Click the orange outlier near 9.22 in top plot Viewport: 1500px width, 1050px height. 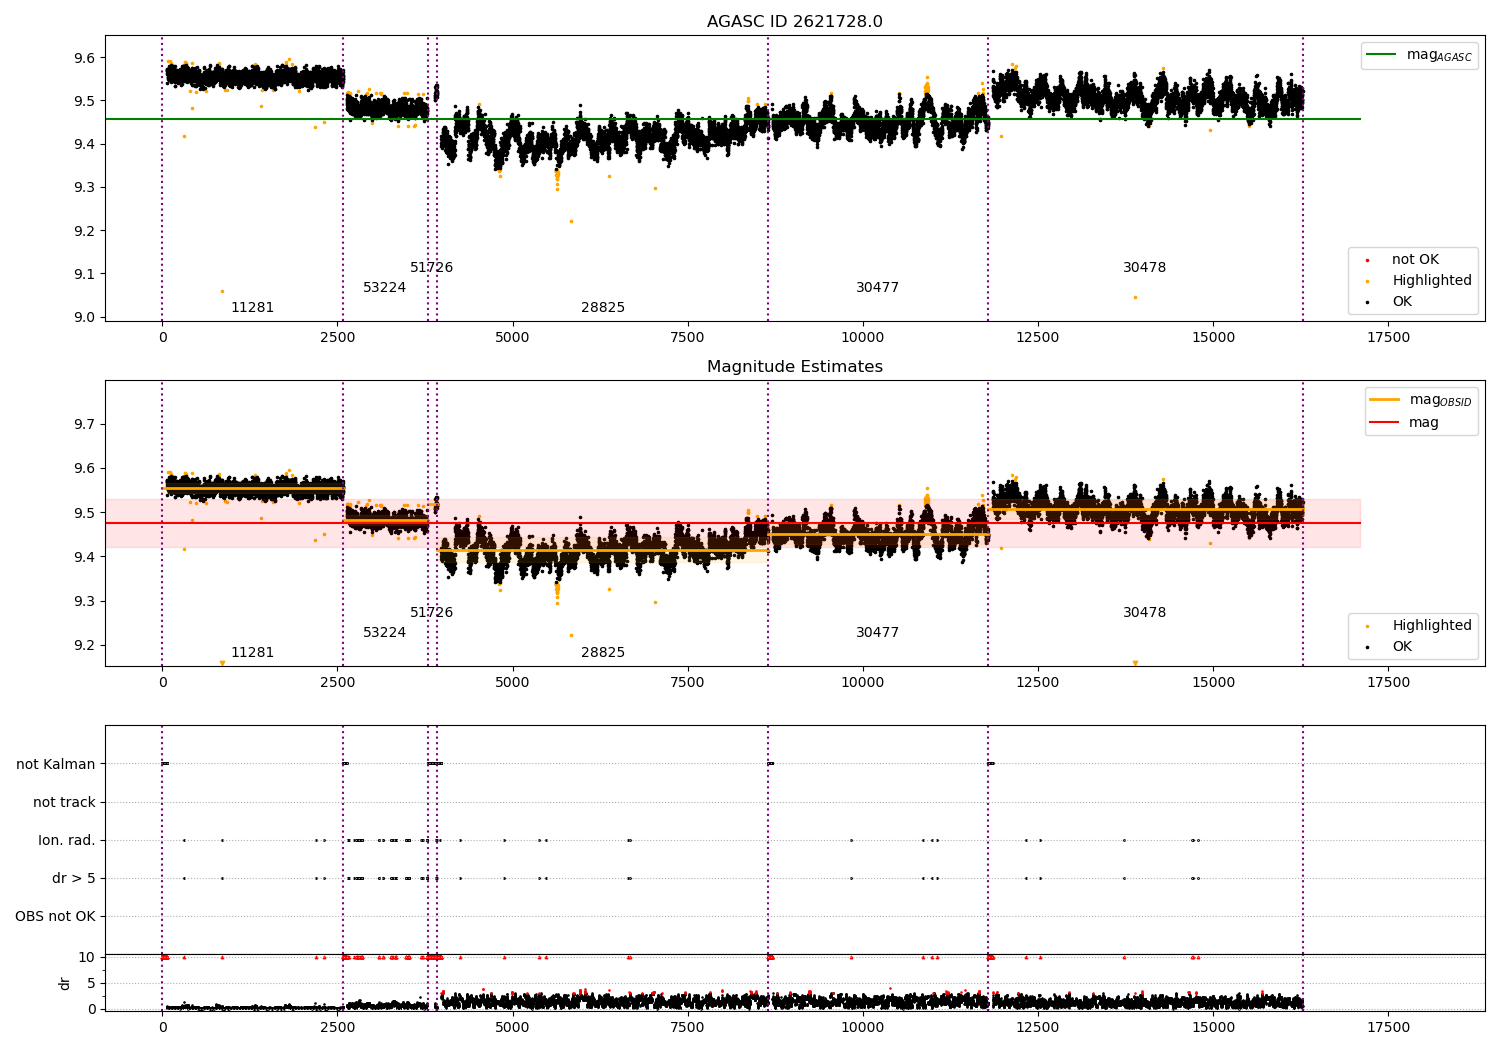click(x=571, y=221)
